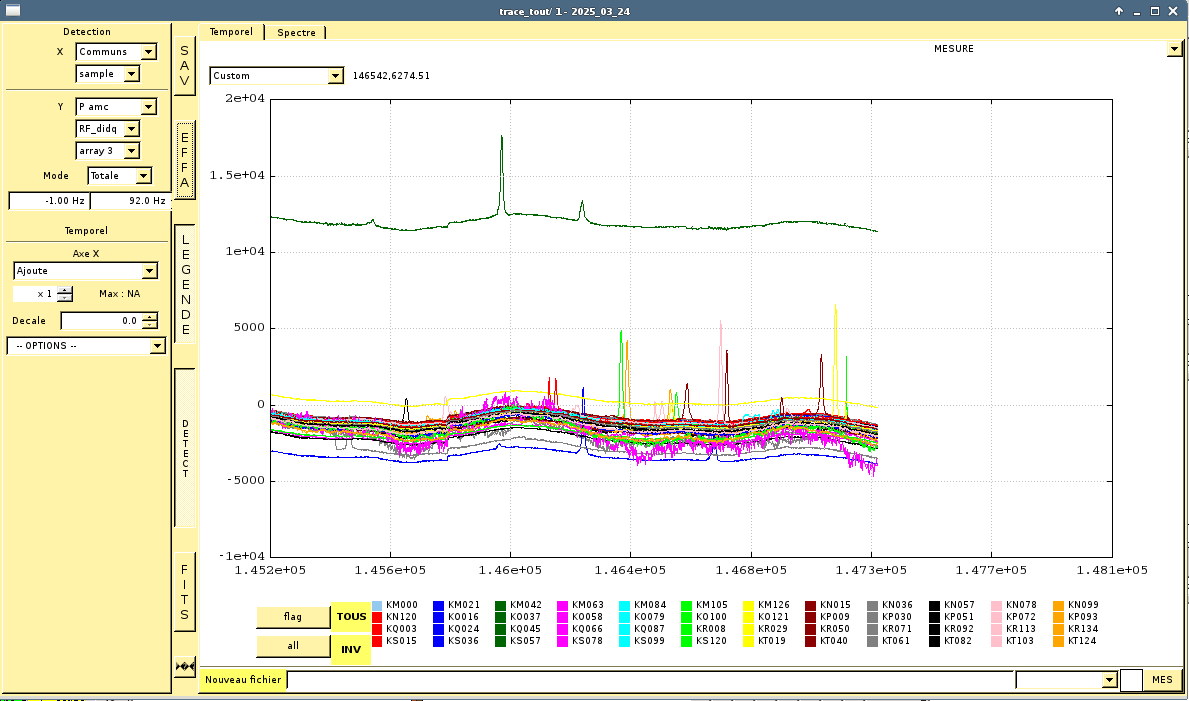This screenshot has height=701, width=1189.
Task: Click the double-arrow diamond icon below FITS
Action: point(184,666)
